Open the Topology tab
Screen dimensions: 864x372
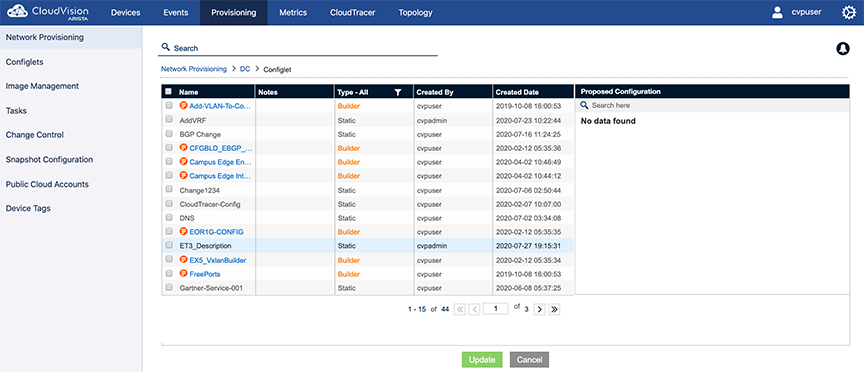(x=415, y=13)
